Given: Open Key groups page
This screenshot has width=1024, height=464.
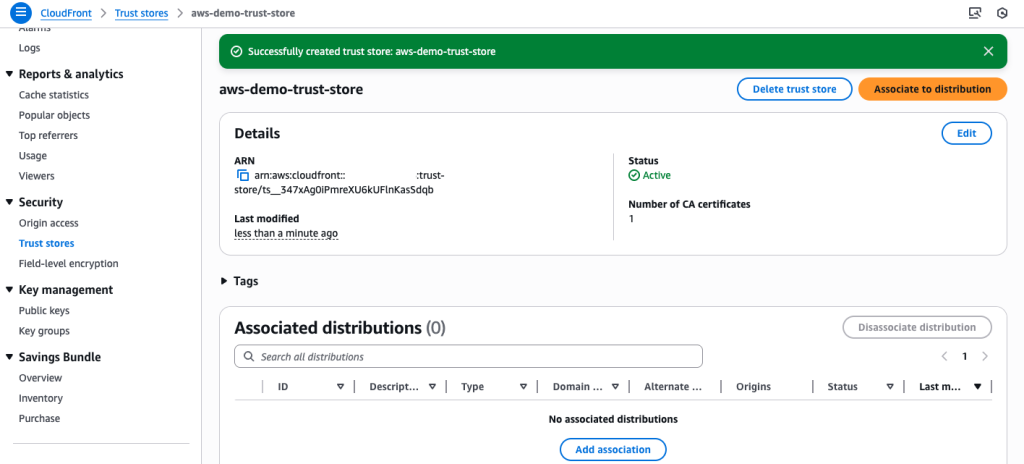Looking at the screenshot, I should [x=44, y=331].
